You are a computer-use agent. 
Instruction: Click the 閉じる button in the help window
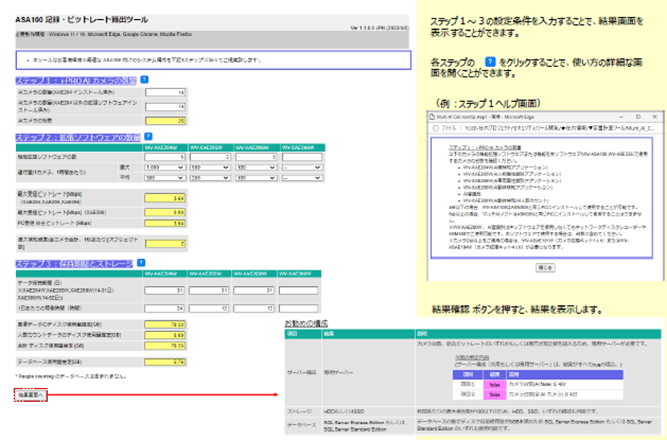click(545, 268)
